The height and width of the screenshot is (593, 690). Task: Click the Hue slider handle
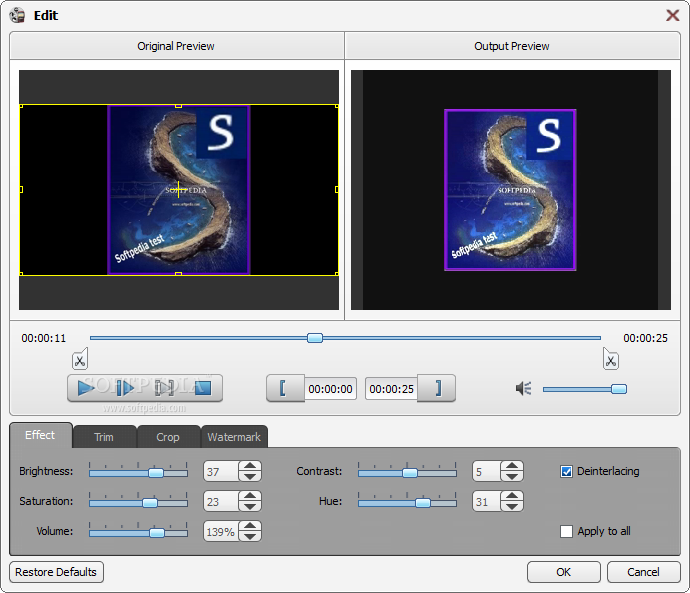tap(423, 503)
